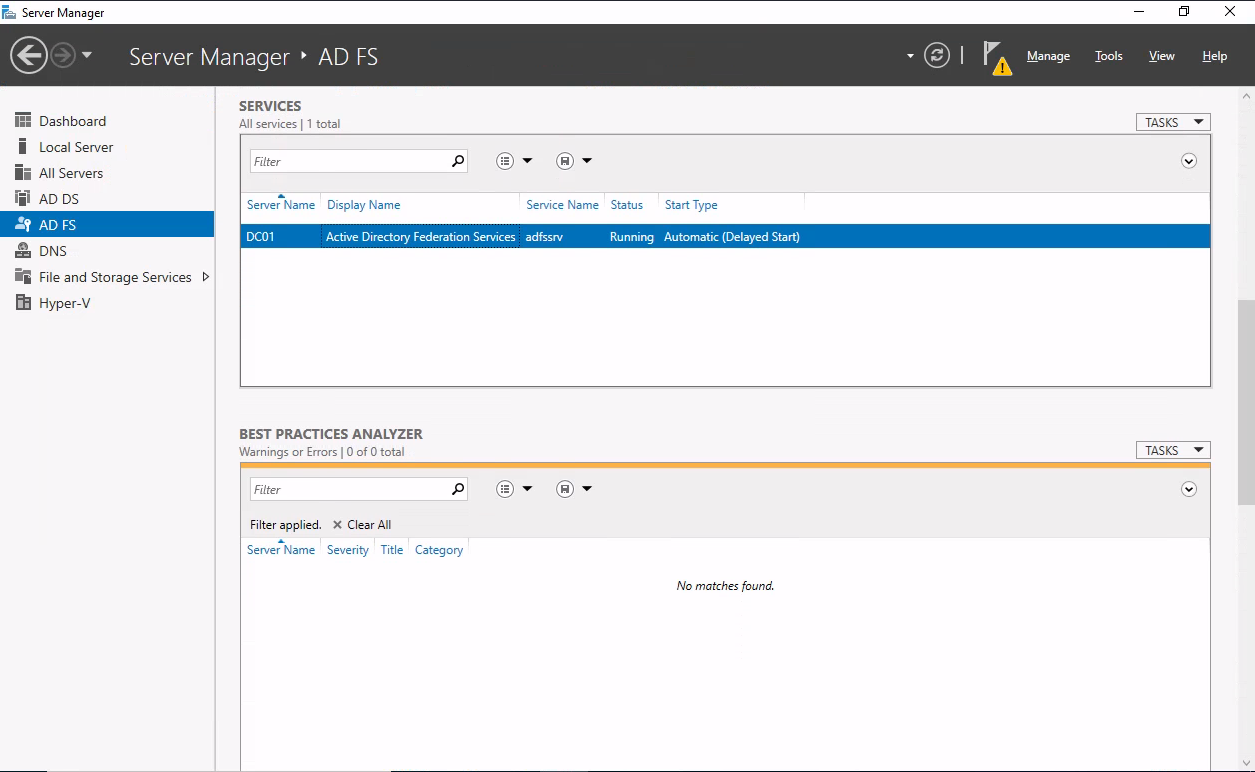Viewport: 1255px width, 772px height.
Task: Expand File and Storage Services arrow
Action: [x=206, y=277]
